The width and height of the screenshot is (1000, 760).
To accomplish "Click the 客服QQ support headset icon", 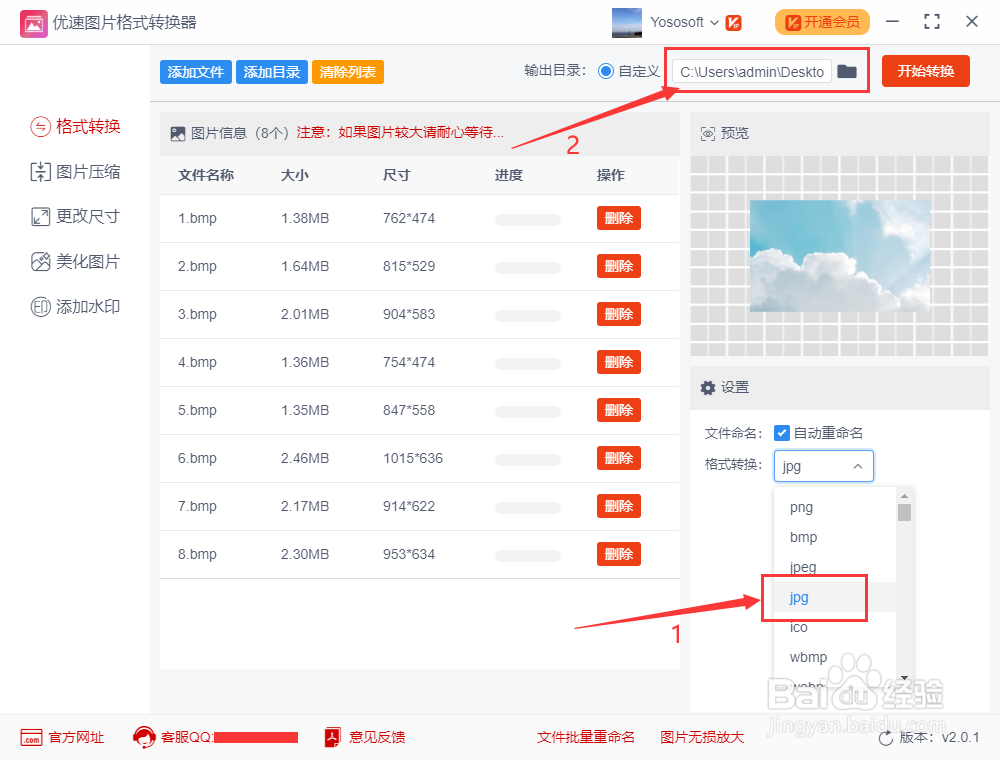I will [x=144, y=737].
